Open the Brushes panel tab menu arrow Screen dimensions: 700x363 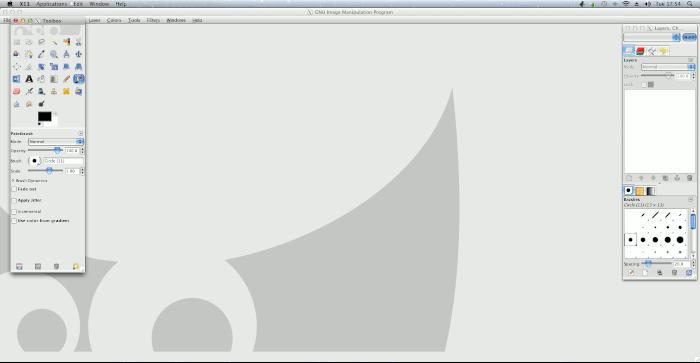pos(691,200)
